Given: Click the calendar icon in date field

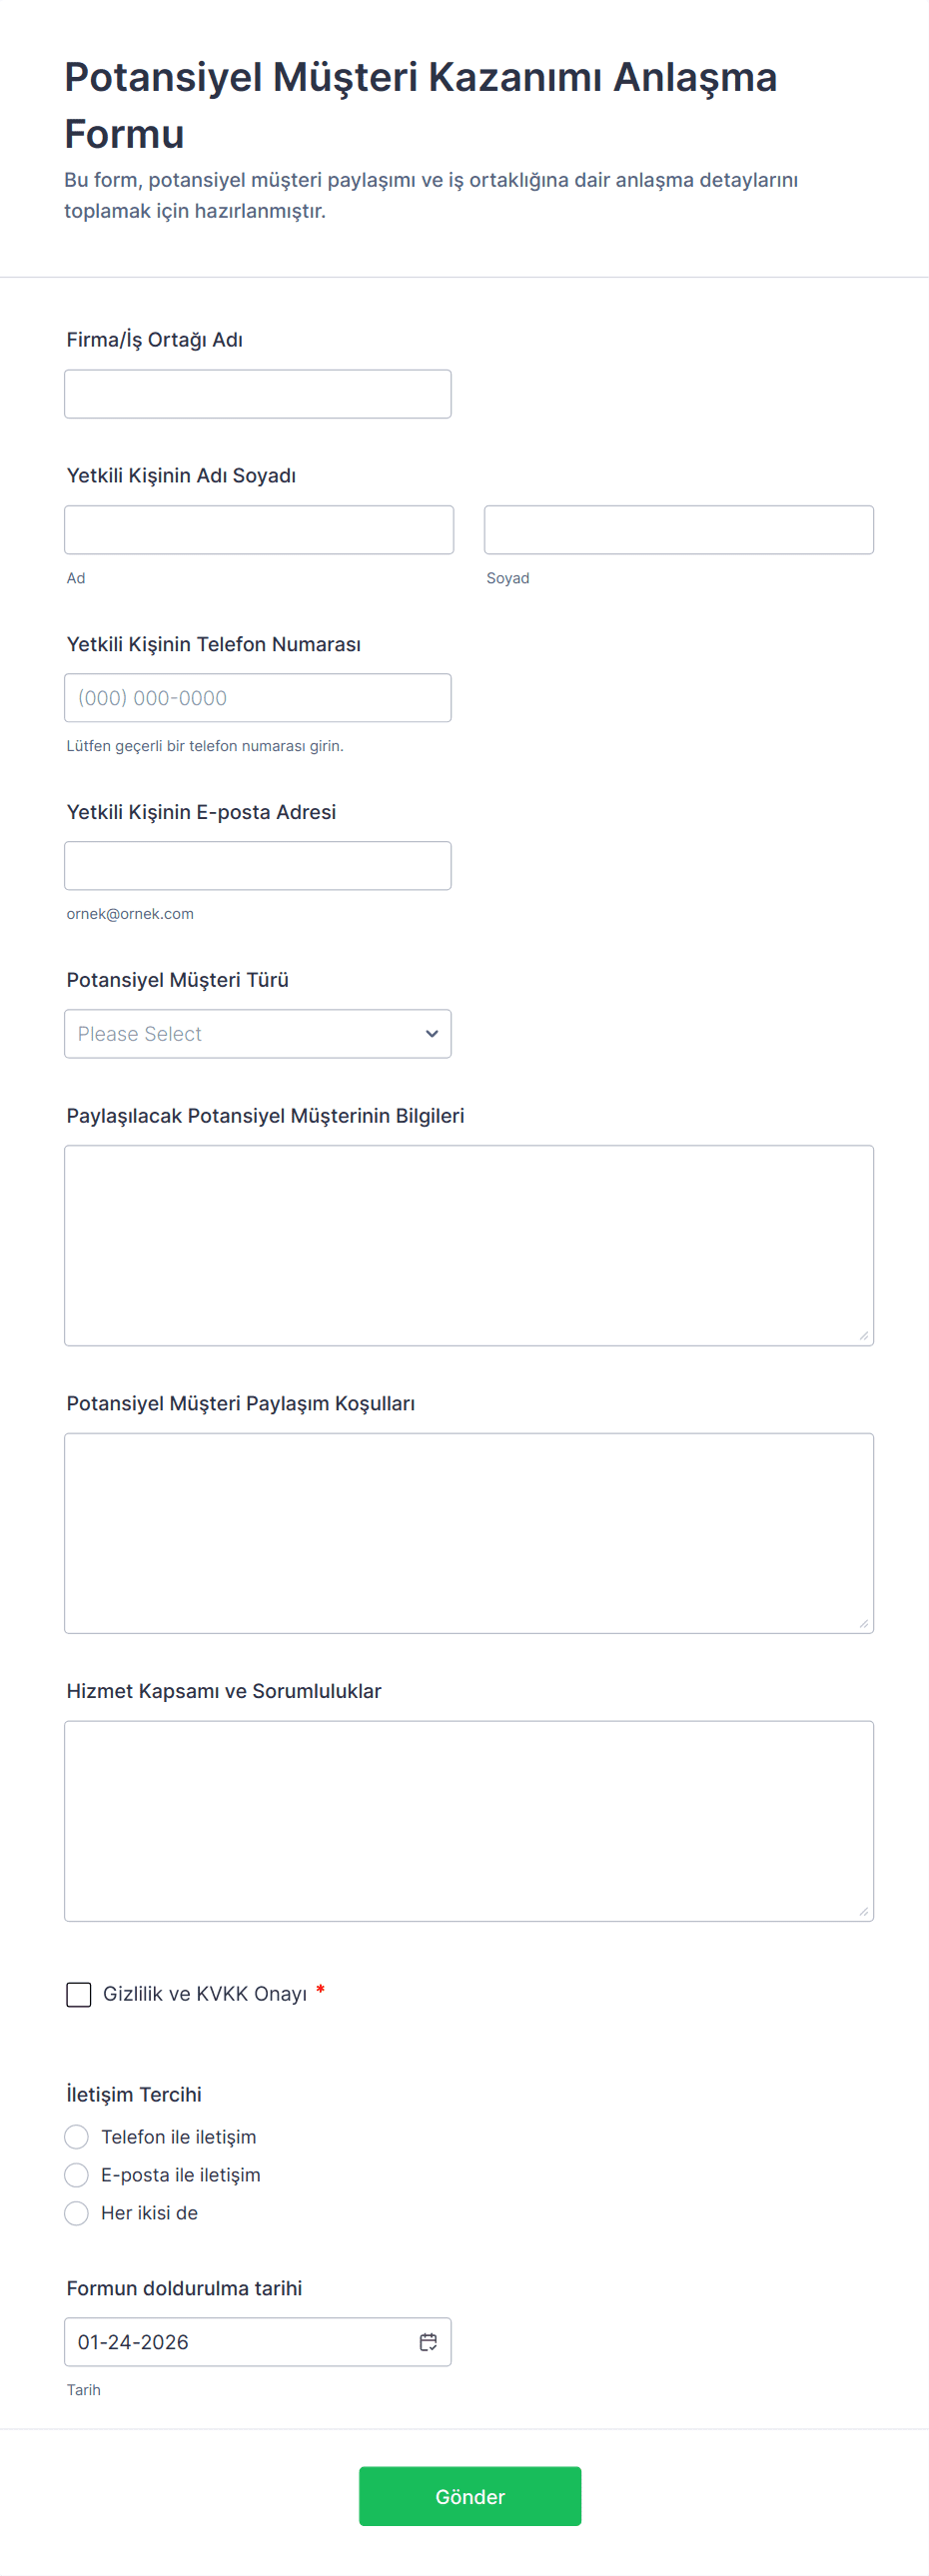Looking at the screenshot, I should coord(428,2341).
